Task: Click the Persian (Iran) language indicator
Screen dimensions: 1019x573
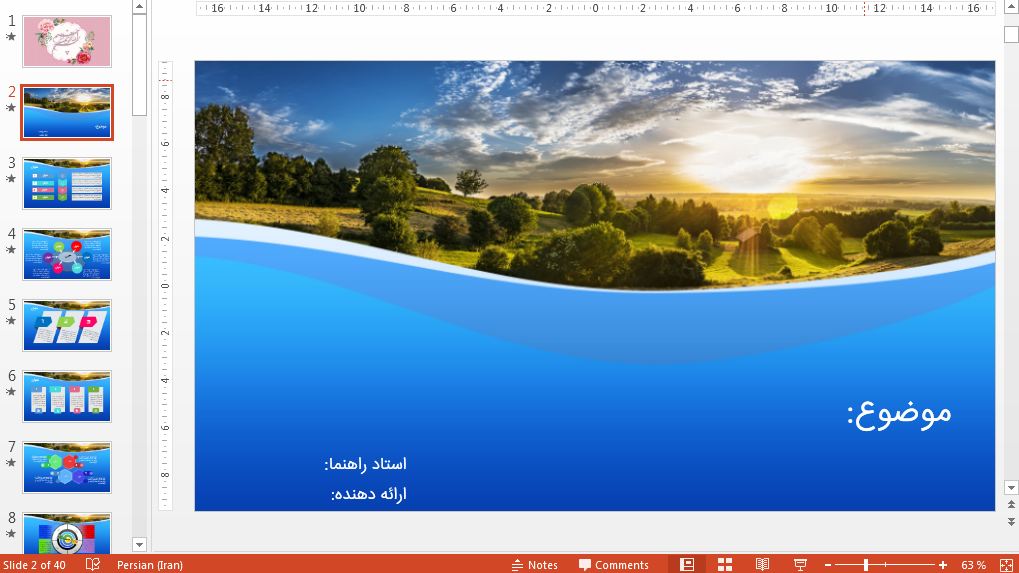Action: (x=150, y=565)
